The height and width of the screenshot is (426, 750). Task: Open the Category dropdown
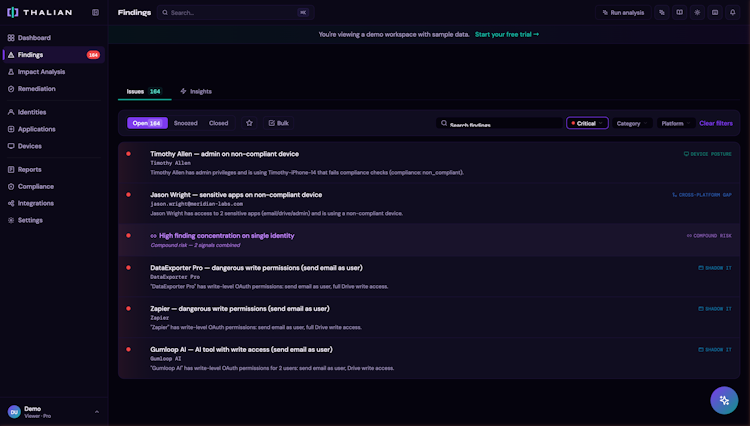point(632,123)
